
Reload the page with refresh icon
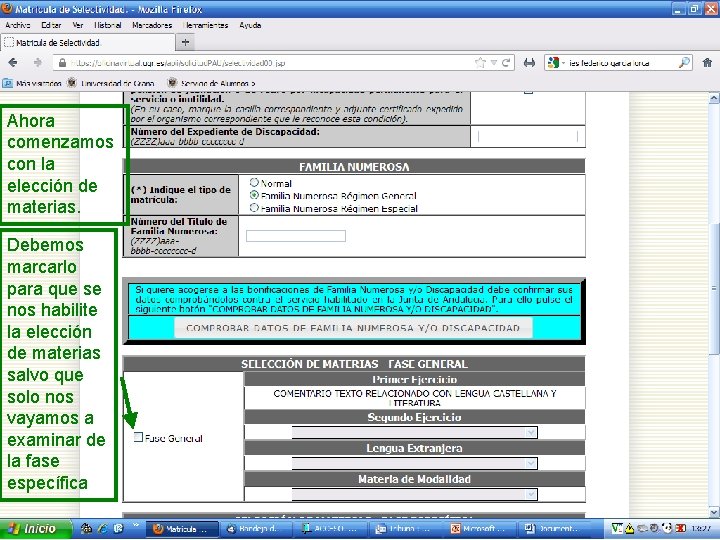coord(506,62)
